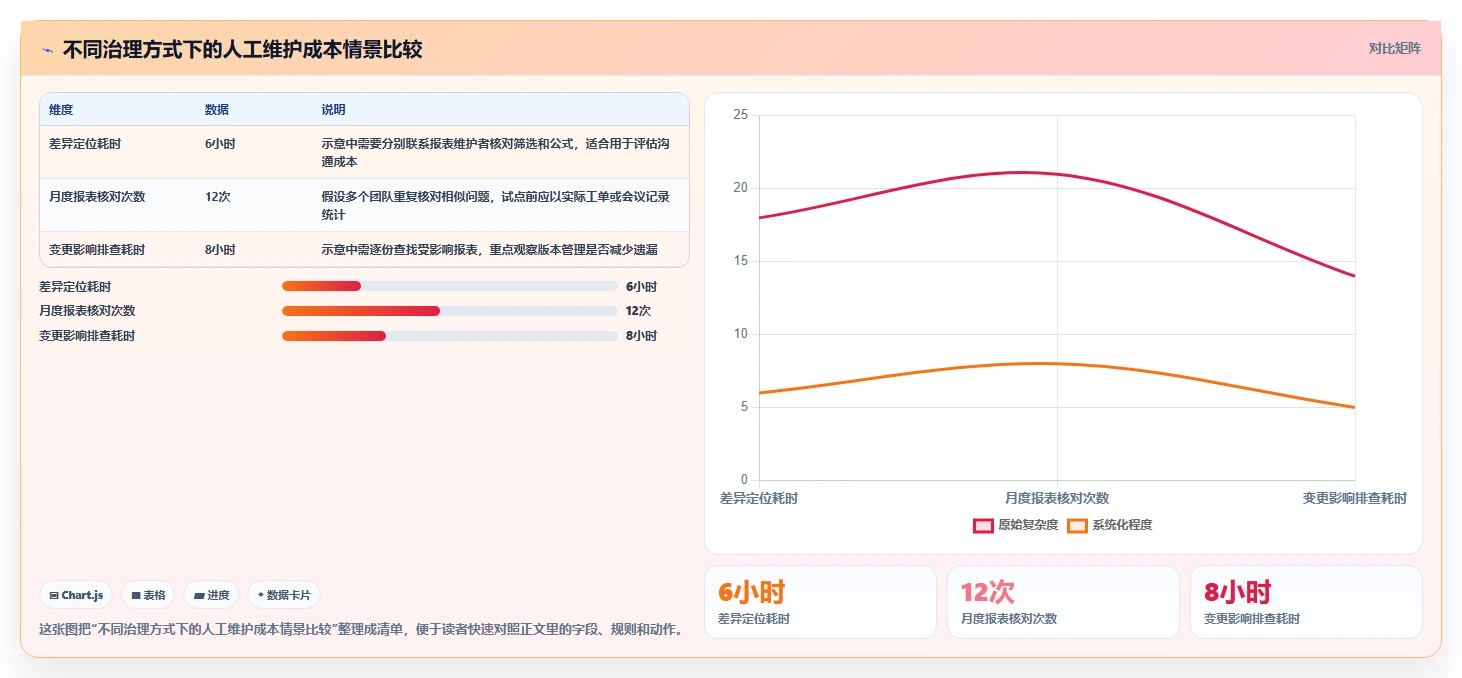Click the 月度报表核对次数 progress bar
The image size is (1462, 678).
[450, 311]
